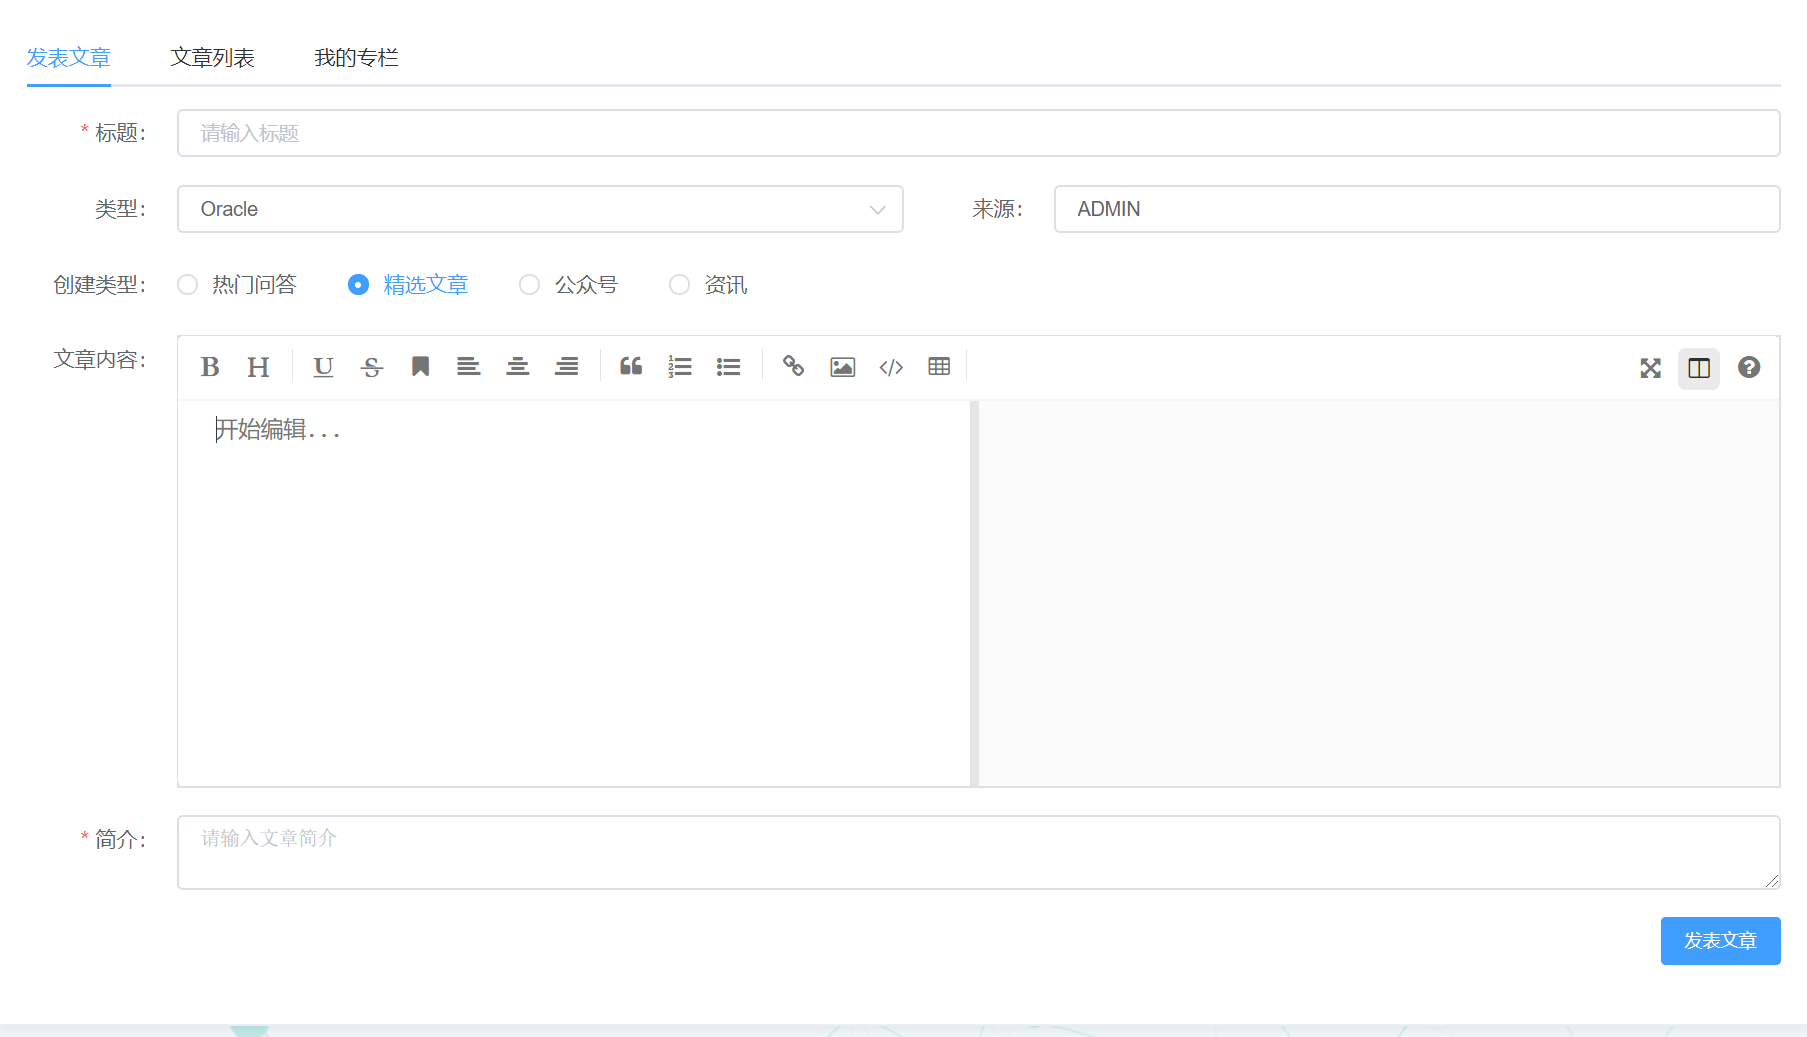Select the 热门问答 radio option
This screenshot has width=1807, height=1037.
coord(237,285)
